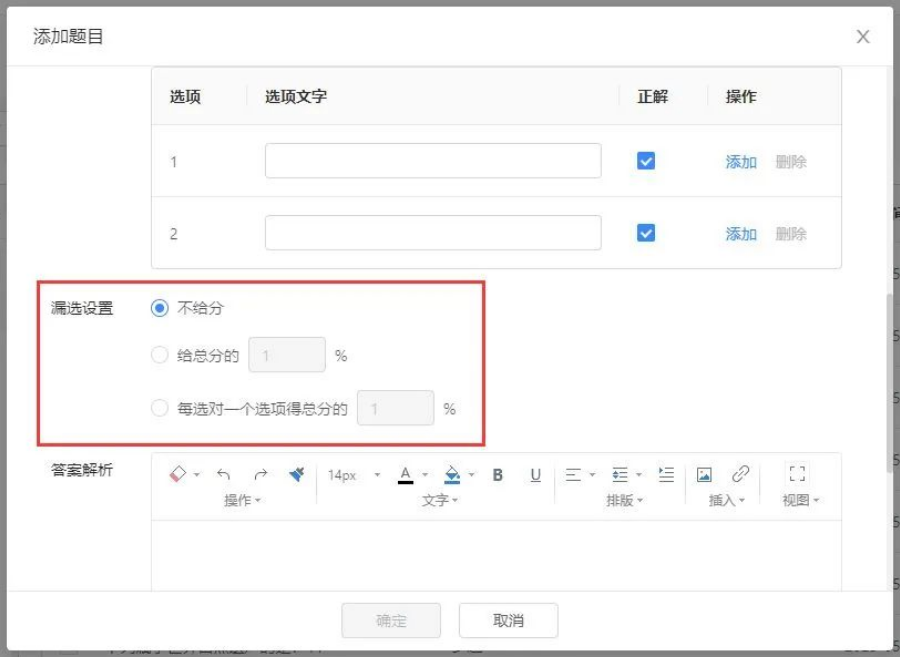Click the 答案解析 label
The width and height of the screenshot is (900, 657).
pos(82,470)
